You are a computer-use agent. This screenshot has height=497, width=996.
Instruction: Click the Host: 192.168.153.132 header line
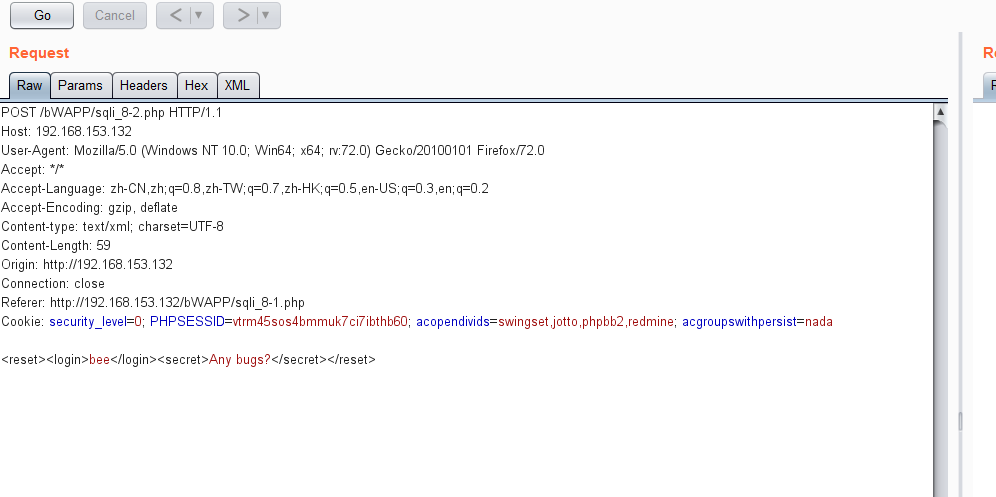[67, 132]
